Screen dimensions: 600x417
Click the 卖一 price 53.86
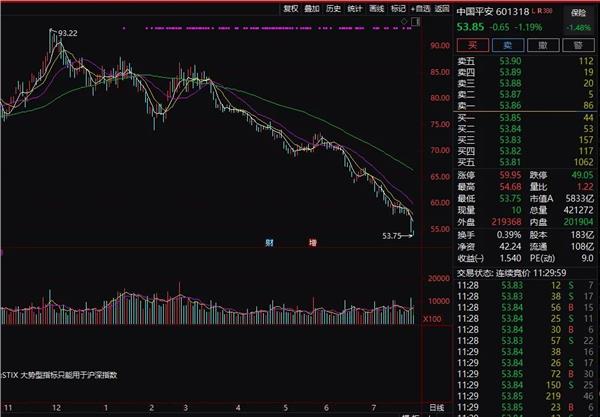(x=510, y=105)
